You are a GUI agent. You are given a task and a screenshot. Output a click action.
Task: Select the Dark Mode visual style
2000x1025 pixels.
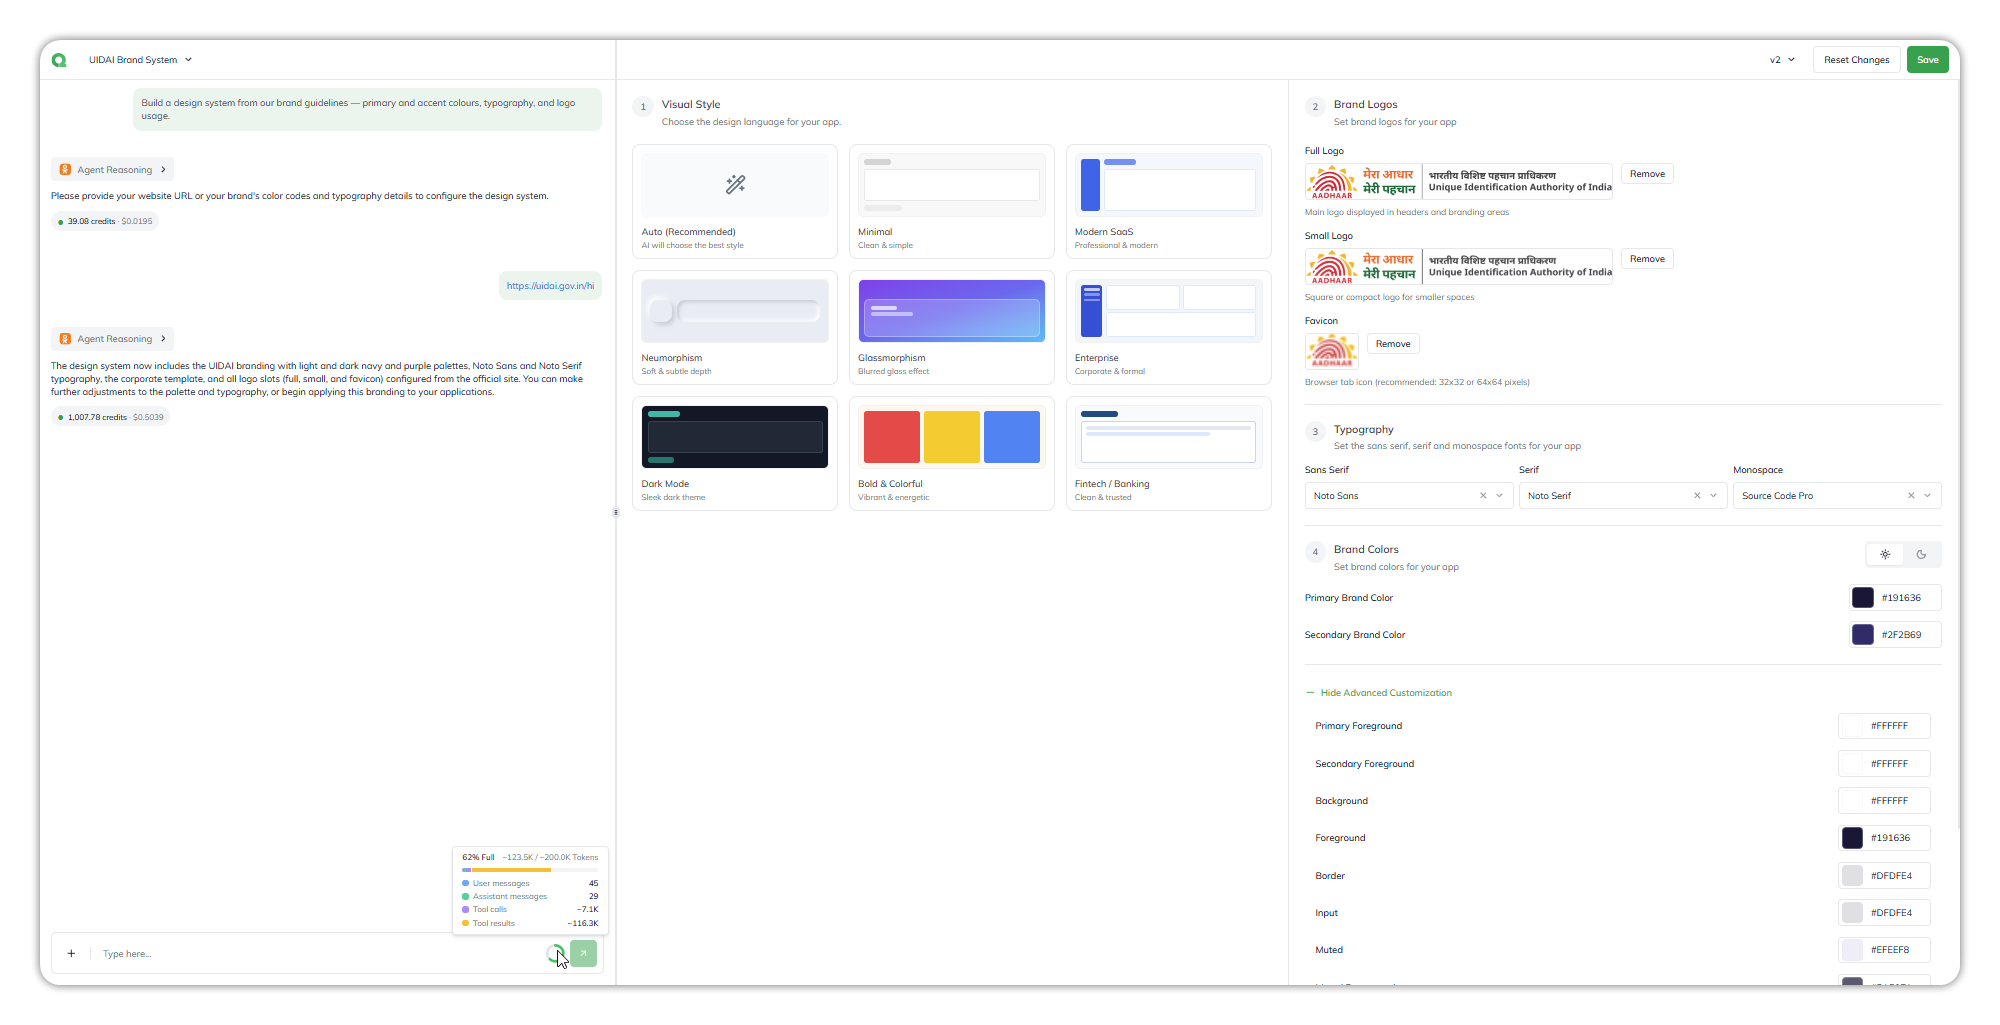click(735, 453)
